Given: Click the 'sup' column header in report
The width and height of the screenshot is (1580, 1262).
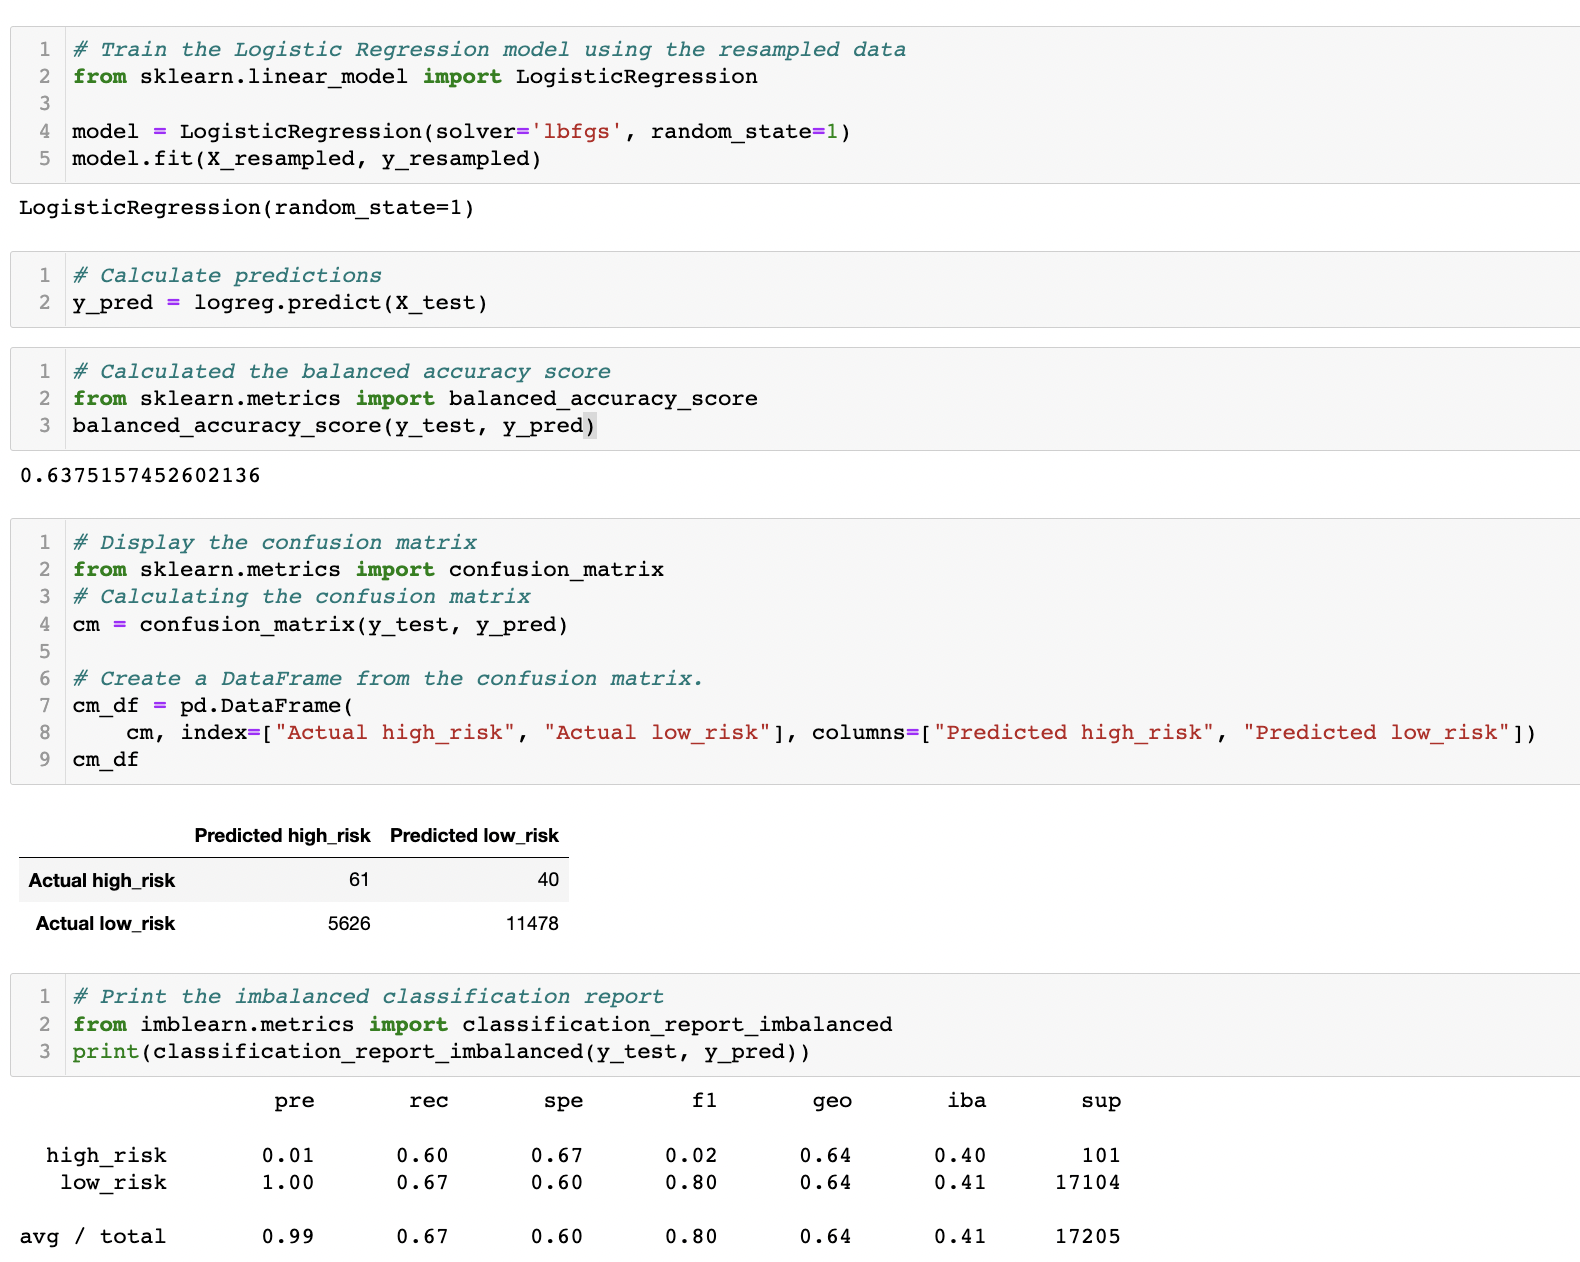Looking at the screenshot, I should (x=1101, y=1101).
